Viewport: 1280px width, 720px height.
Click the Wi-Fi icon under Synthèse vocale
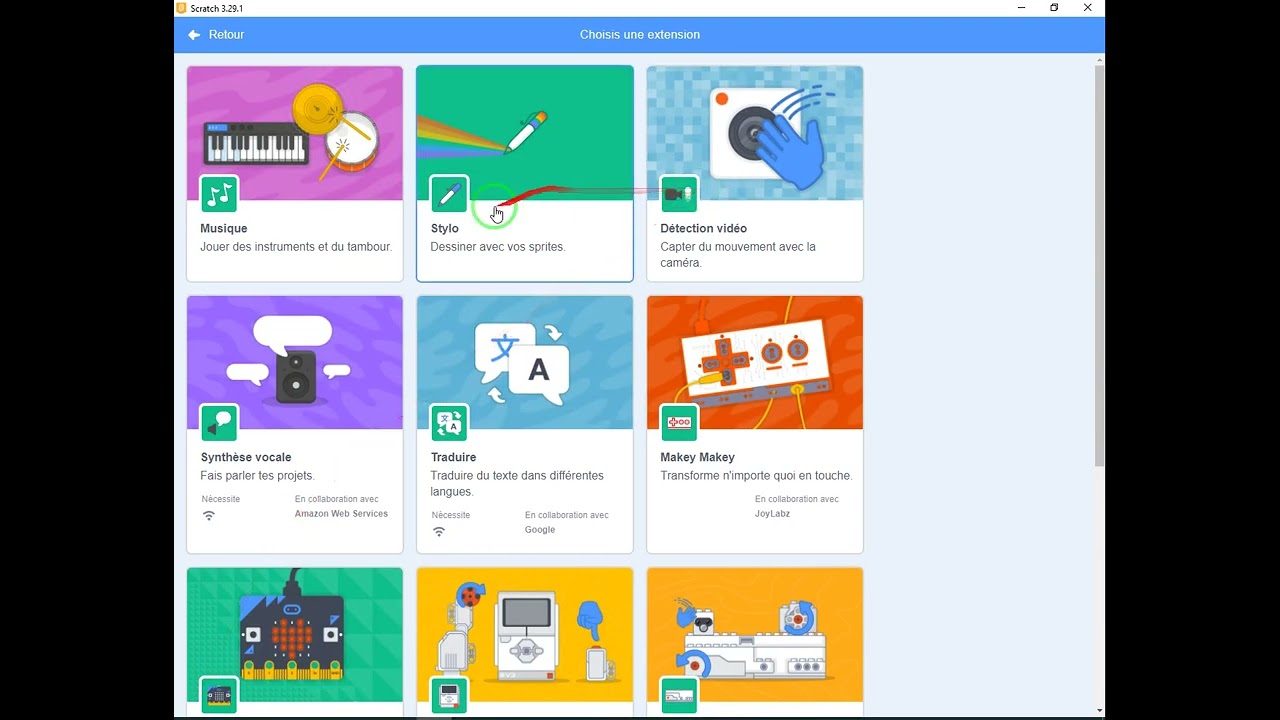(x=209, y=516)
